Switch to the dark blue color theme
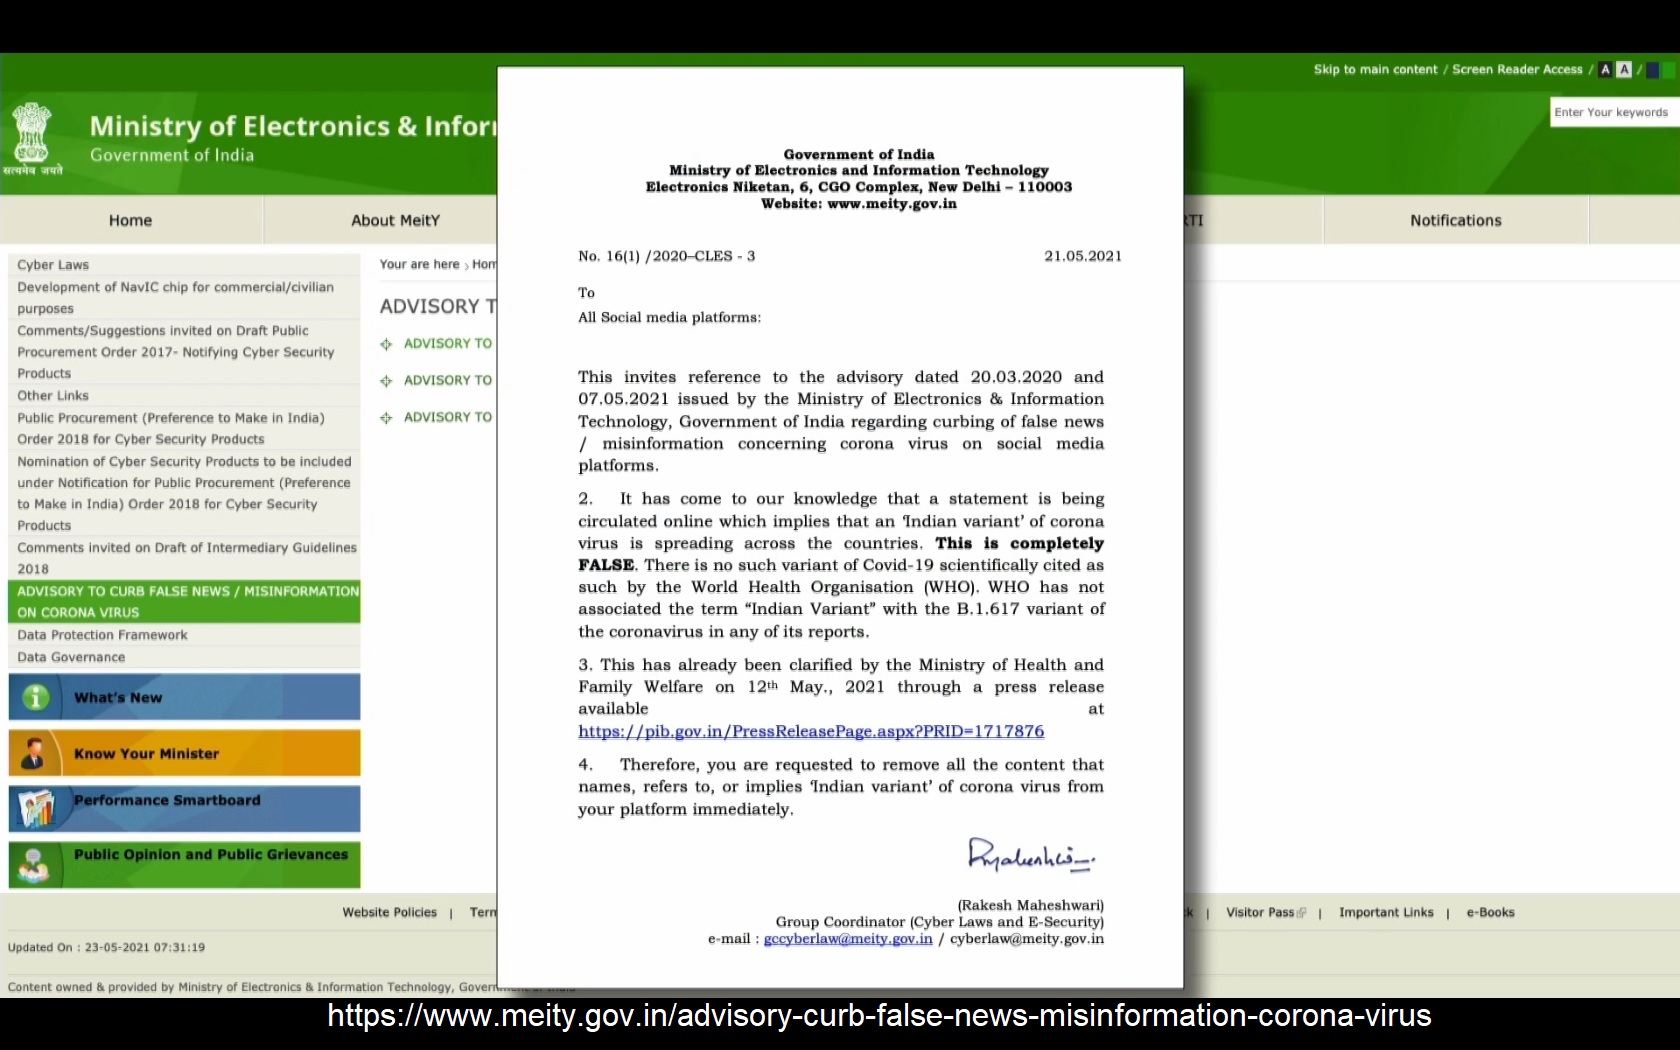The image size is (1680, 1050). click(1652, 70)
